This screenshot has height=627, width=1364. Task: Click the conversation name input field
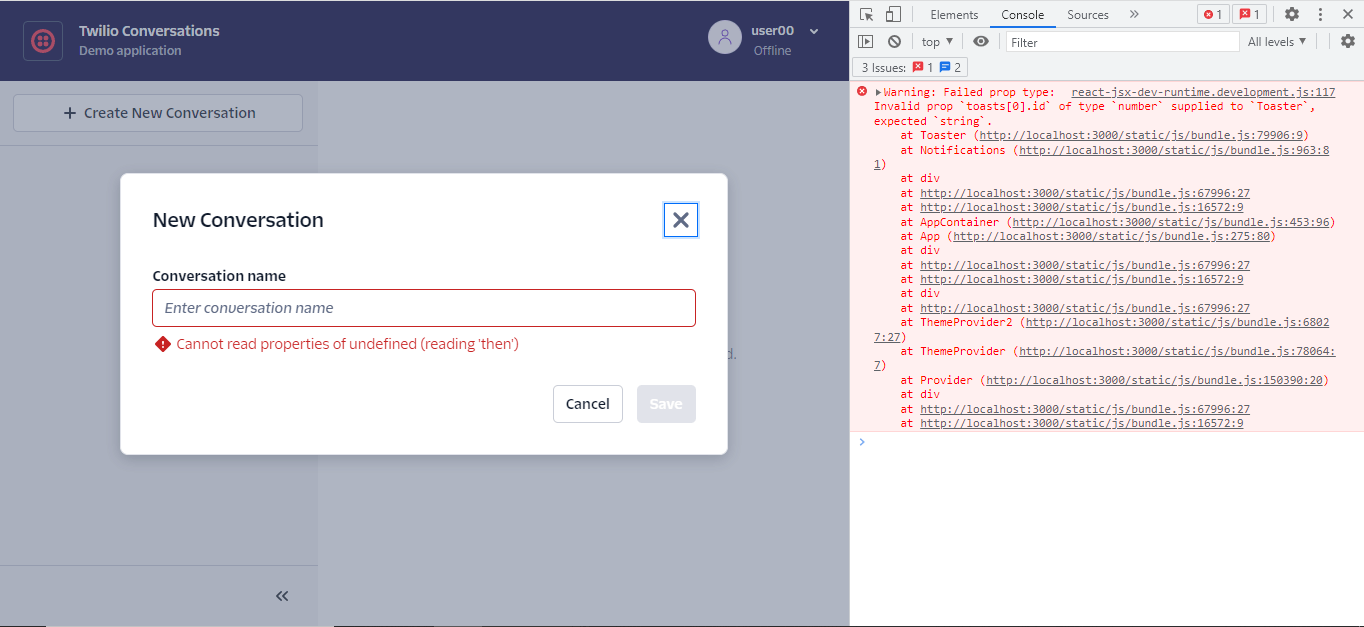tap(423, 308)
